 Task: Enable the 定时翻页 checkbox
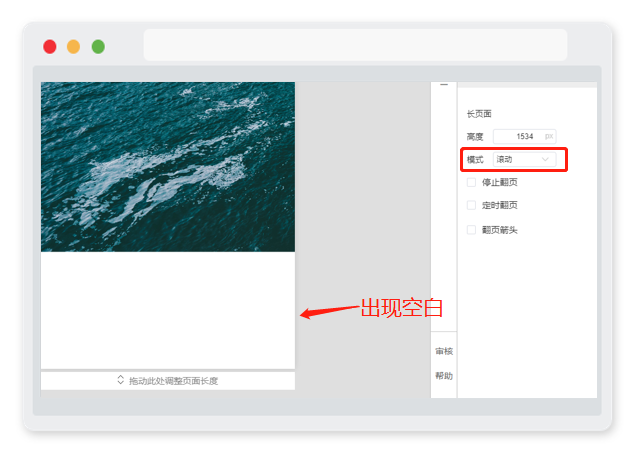coord(471,205)
